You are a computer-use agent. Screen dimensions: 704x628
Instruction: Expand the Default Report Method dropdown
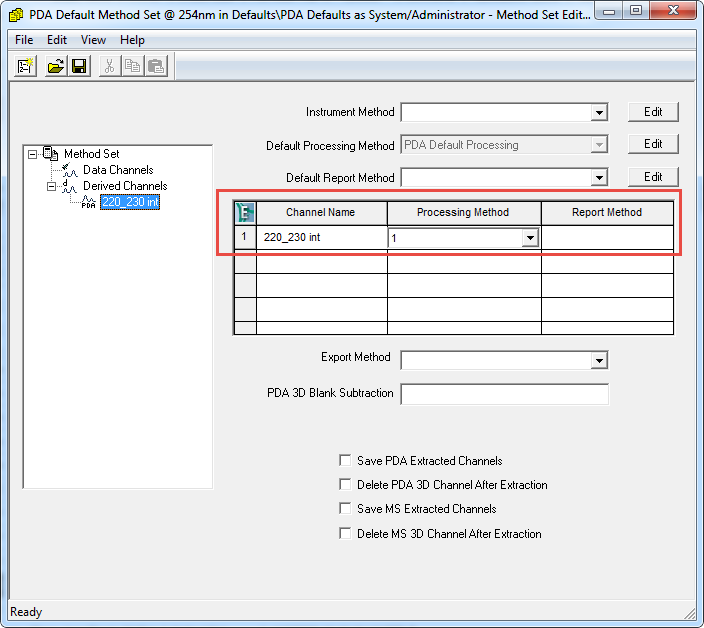click(598, 178)
